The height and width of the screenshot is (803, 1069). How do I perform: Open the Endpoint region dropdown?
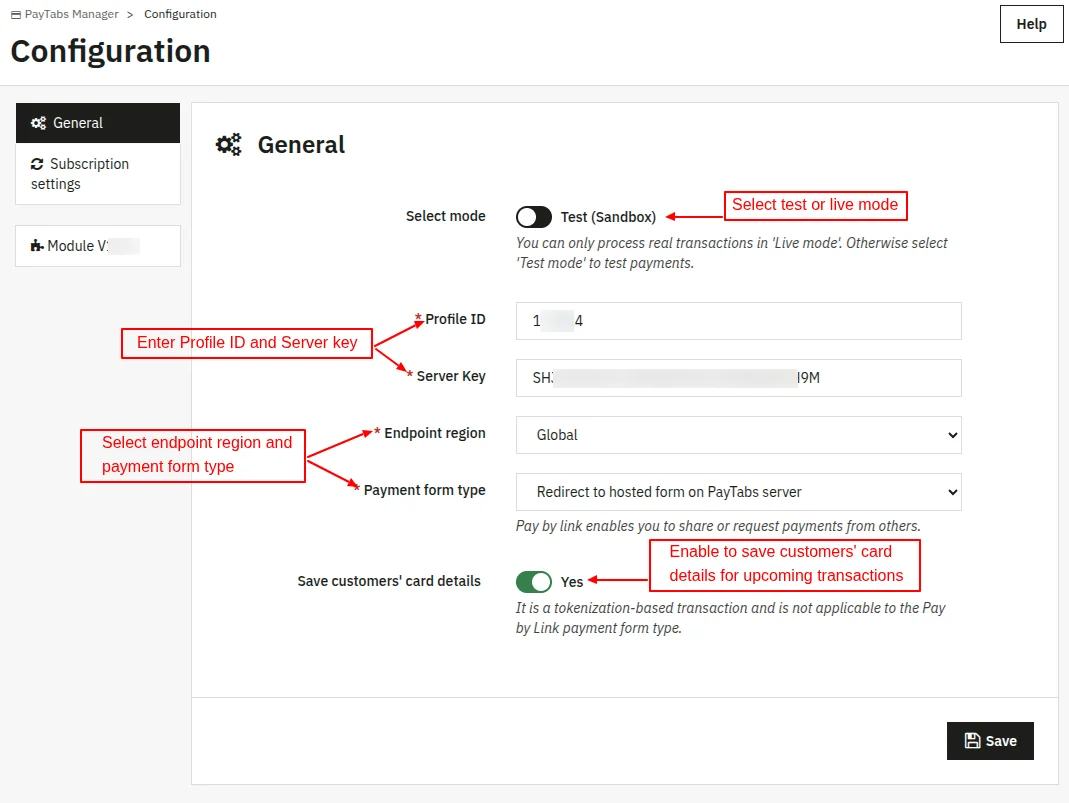pyautogui.click(x=738, y=435)
